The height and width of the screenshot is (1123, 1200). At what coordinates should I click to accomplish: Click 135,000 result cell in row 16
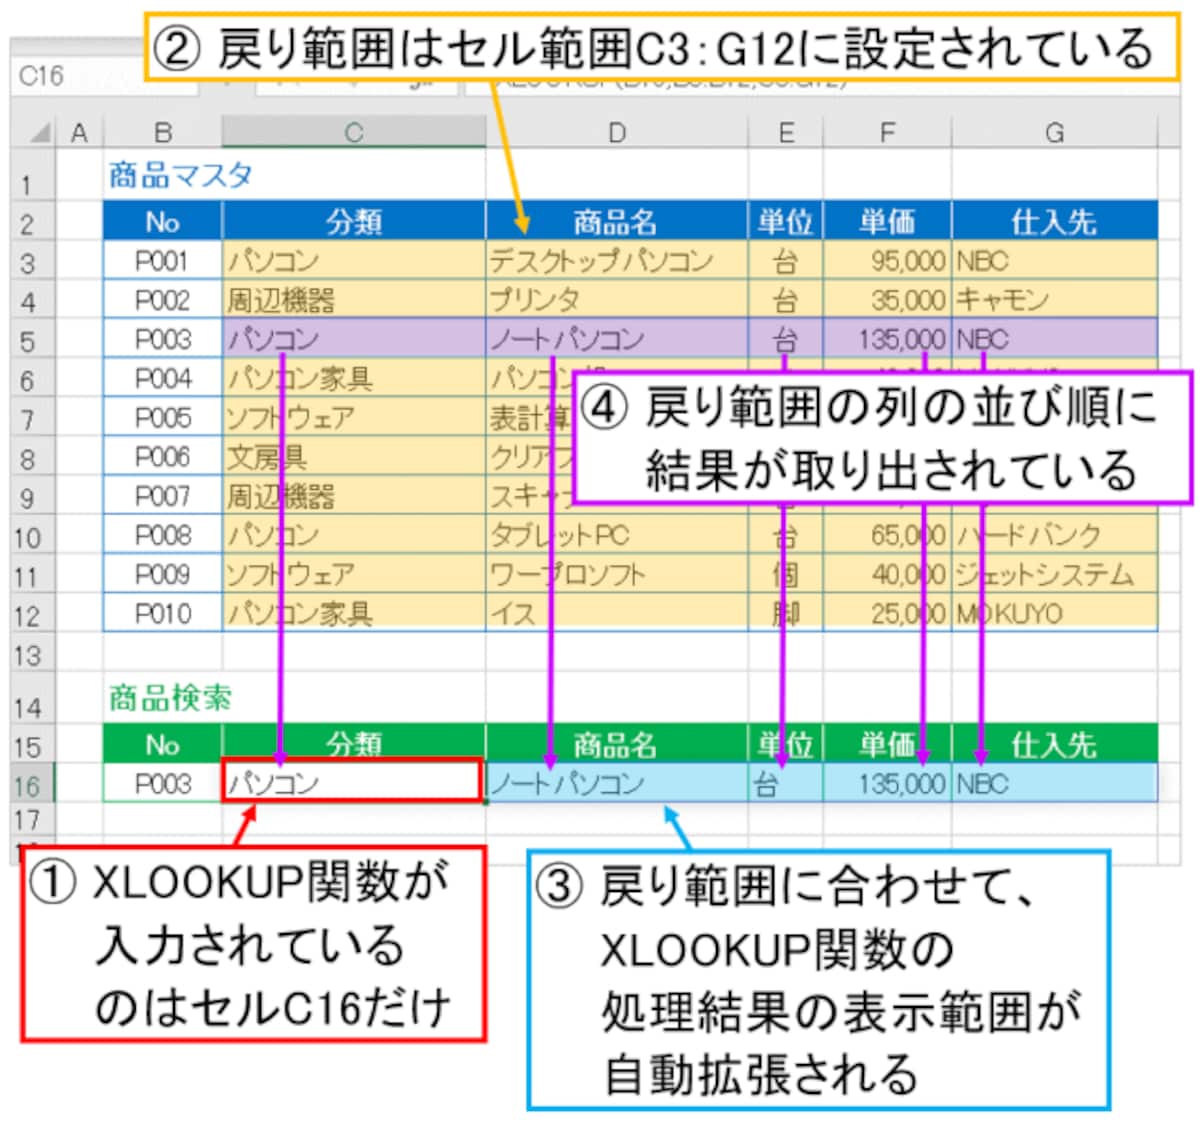point(888,783)
